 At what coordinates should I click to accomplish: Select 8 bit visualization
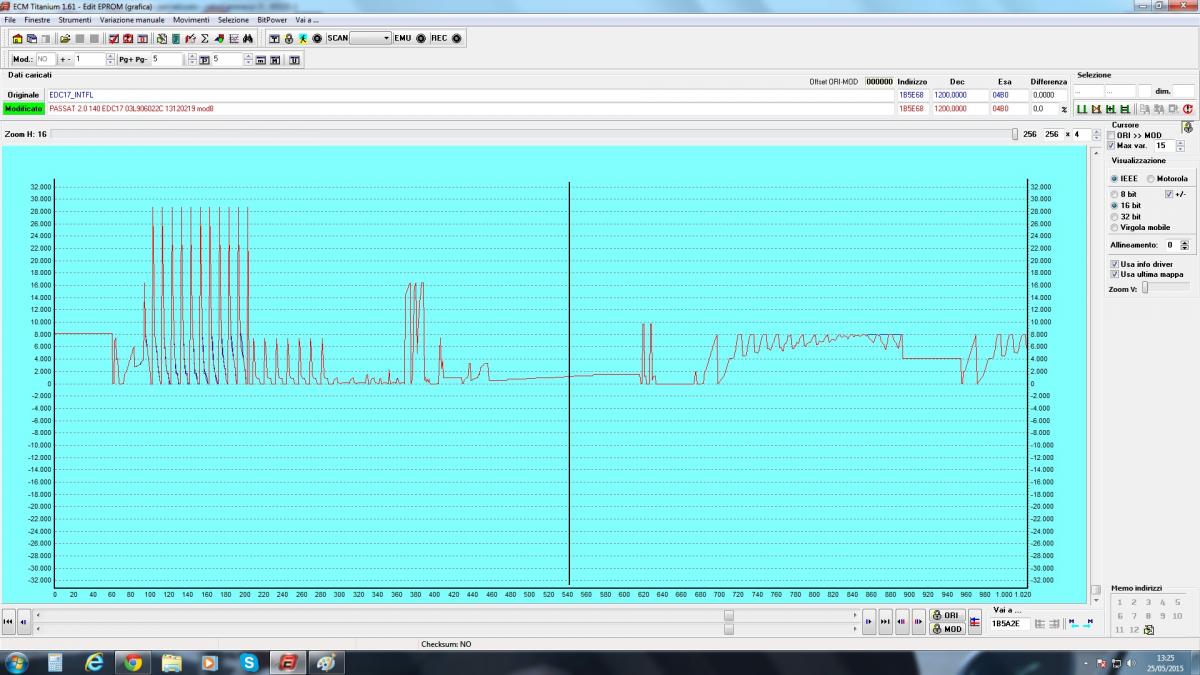click(1114, 194)
